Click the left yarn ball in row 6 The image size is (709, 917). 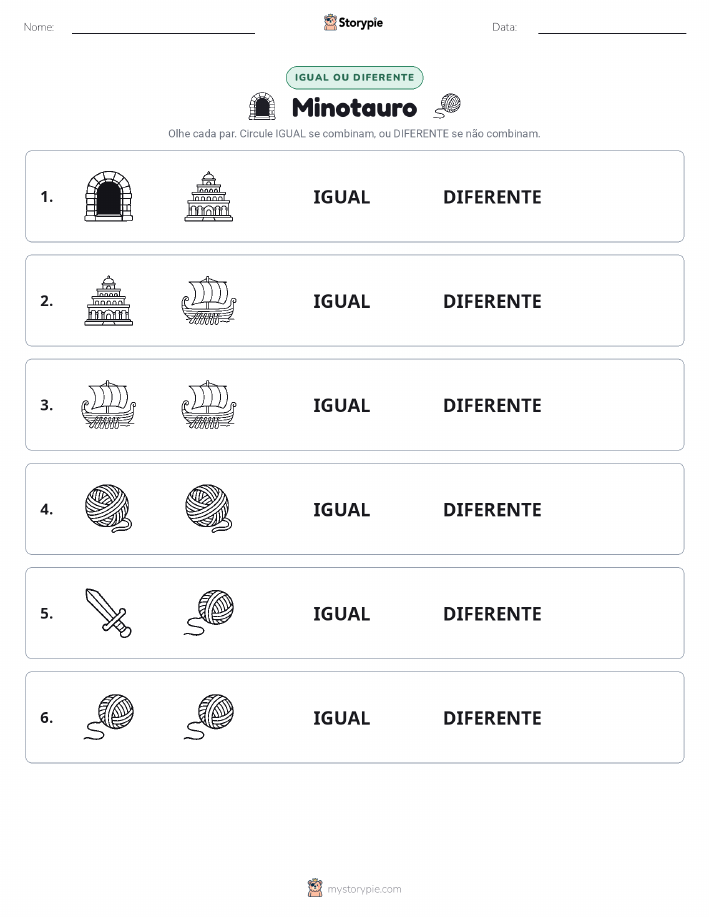point(109,717)
